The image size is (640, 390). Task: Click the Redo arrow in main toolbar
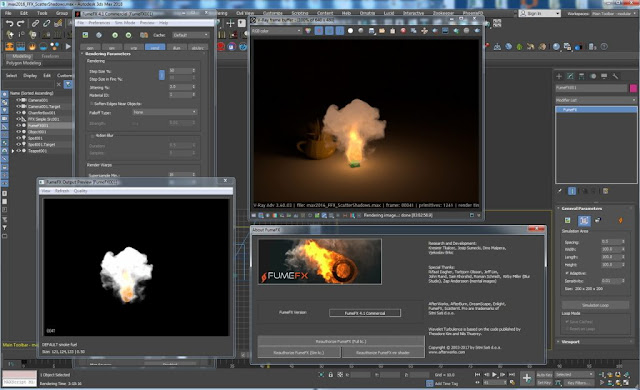[x=20, y=24]
